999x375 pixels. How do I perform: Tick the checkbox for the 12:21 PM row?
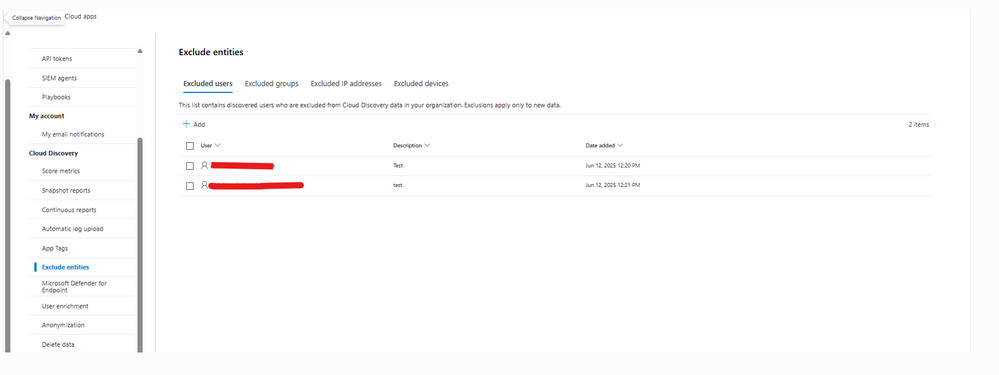[190, 186]
